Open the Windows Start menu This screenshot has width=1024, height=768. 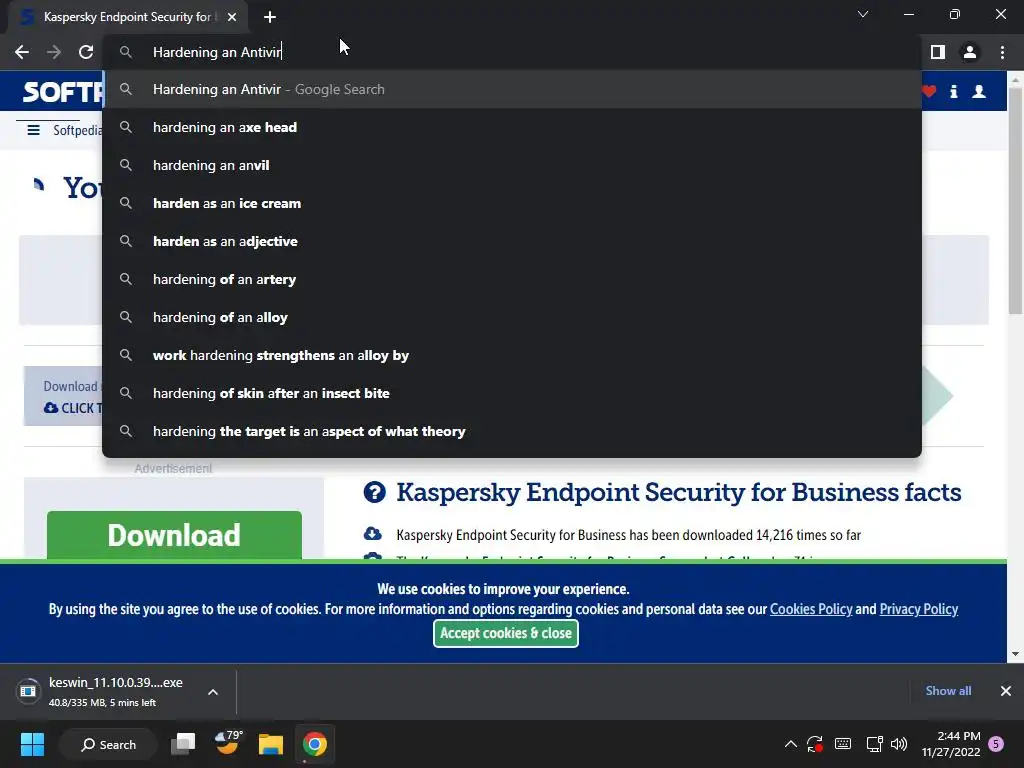pos(32,744)
